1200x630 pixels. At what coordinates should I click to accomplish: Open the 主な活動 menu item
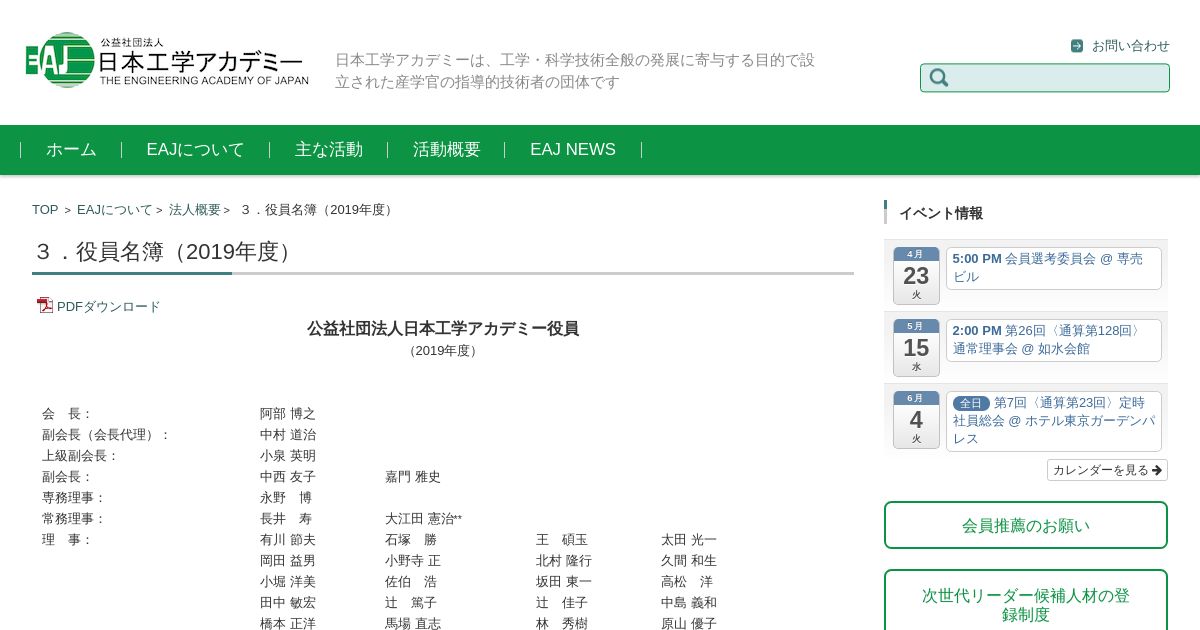[x=329, y=150]
